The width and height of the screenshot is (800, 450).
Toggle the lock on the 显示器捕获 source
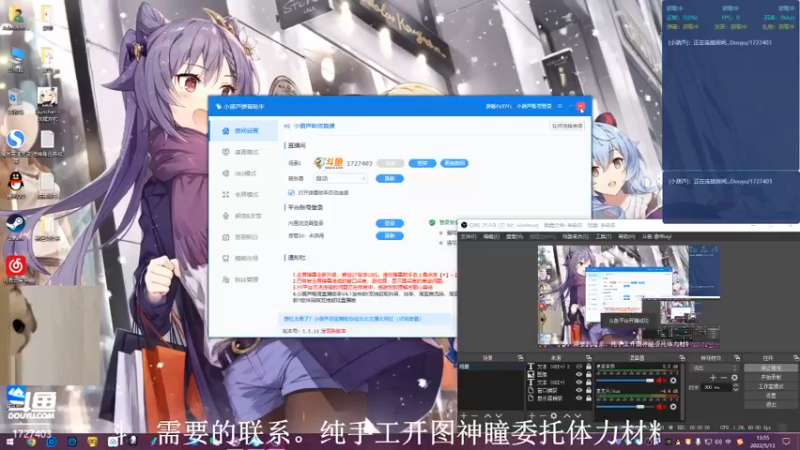pyautogui.click(x=589, y=398)
